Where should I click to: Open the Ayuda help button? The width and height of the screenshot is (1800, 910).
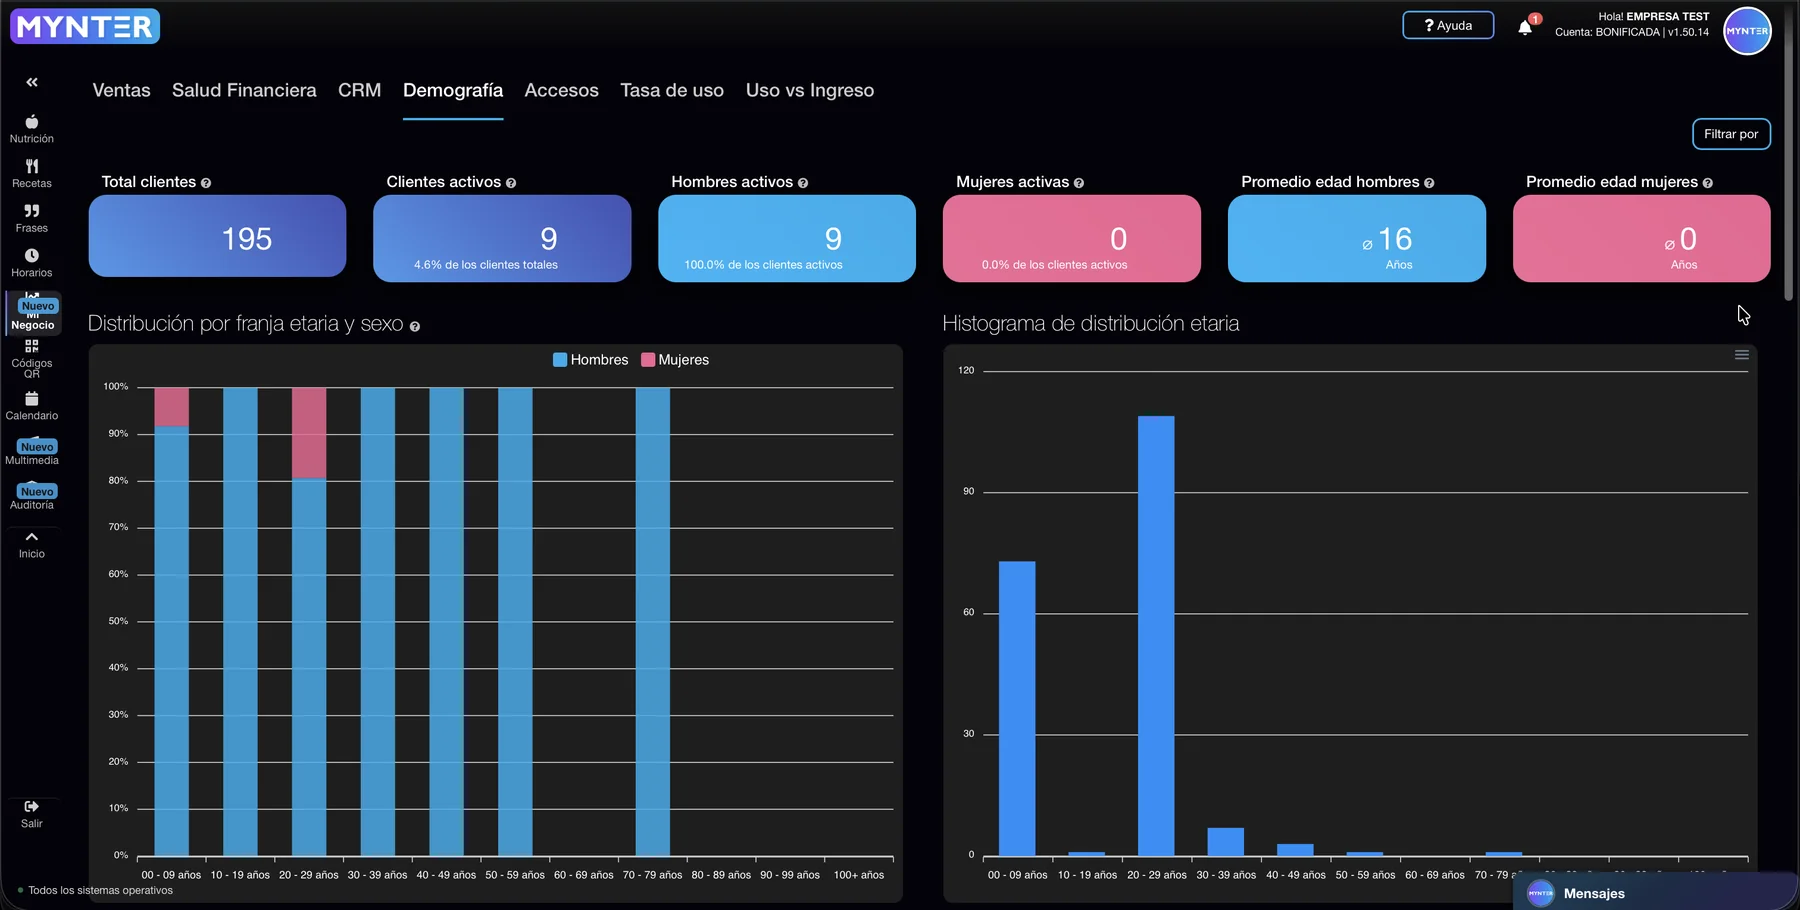(1448, 25)
